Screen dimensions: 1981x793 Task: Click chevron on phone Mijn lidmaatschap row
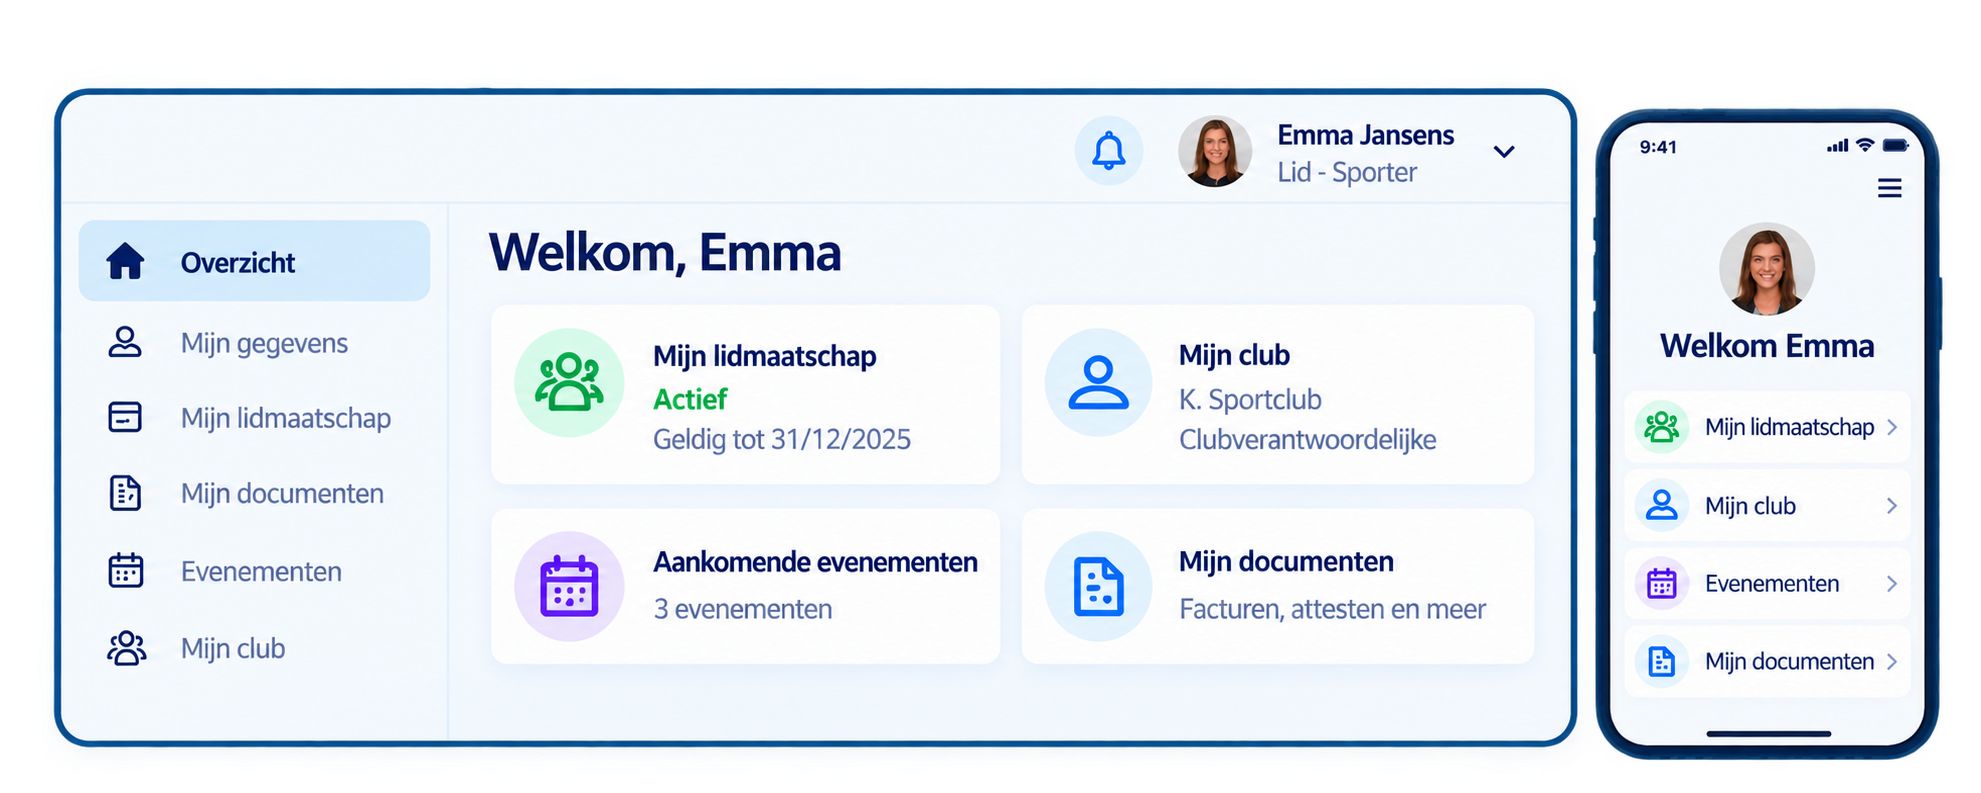(1892, 427)
